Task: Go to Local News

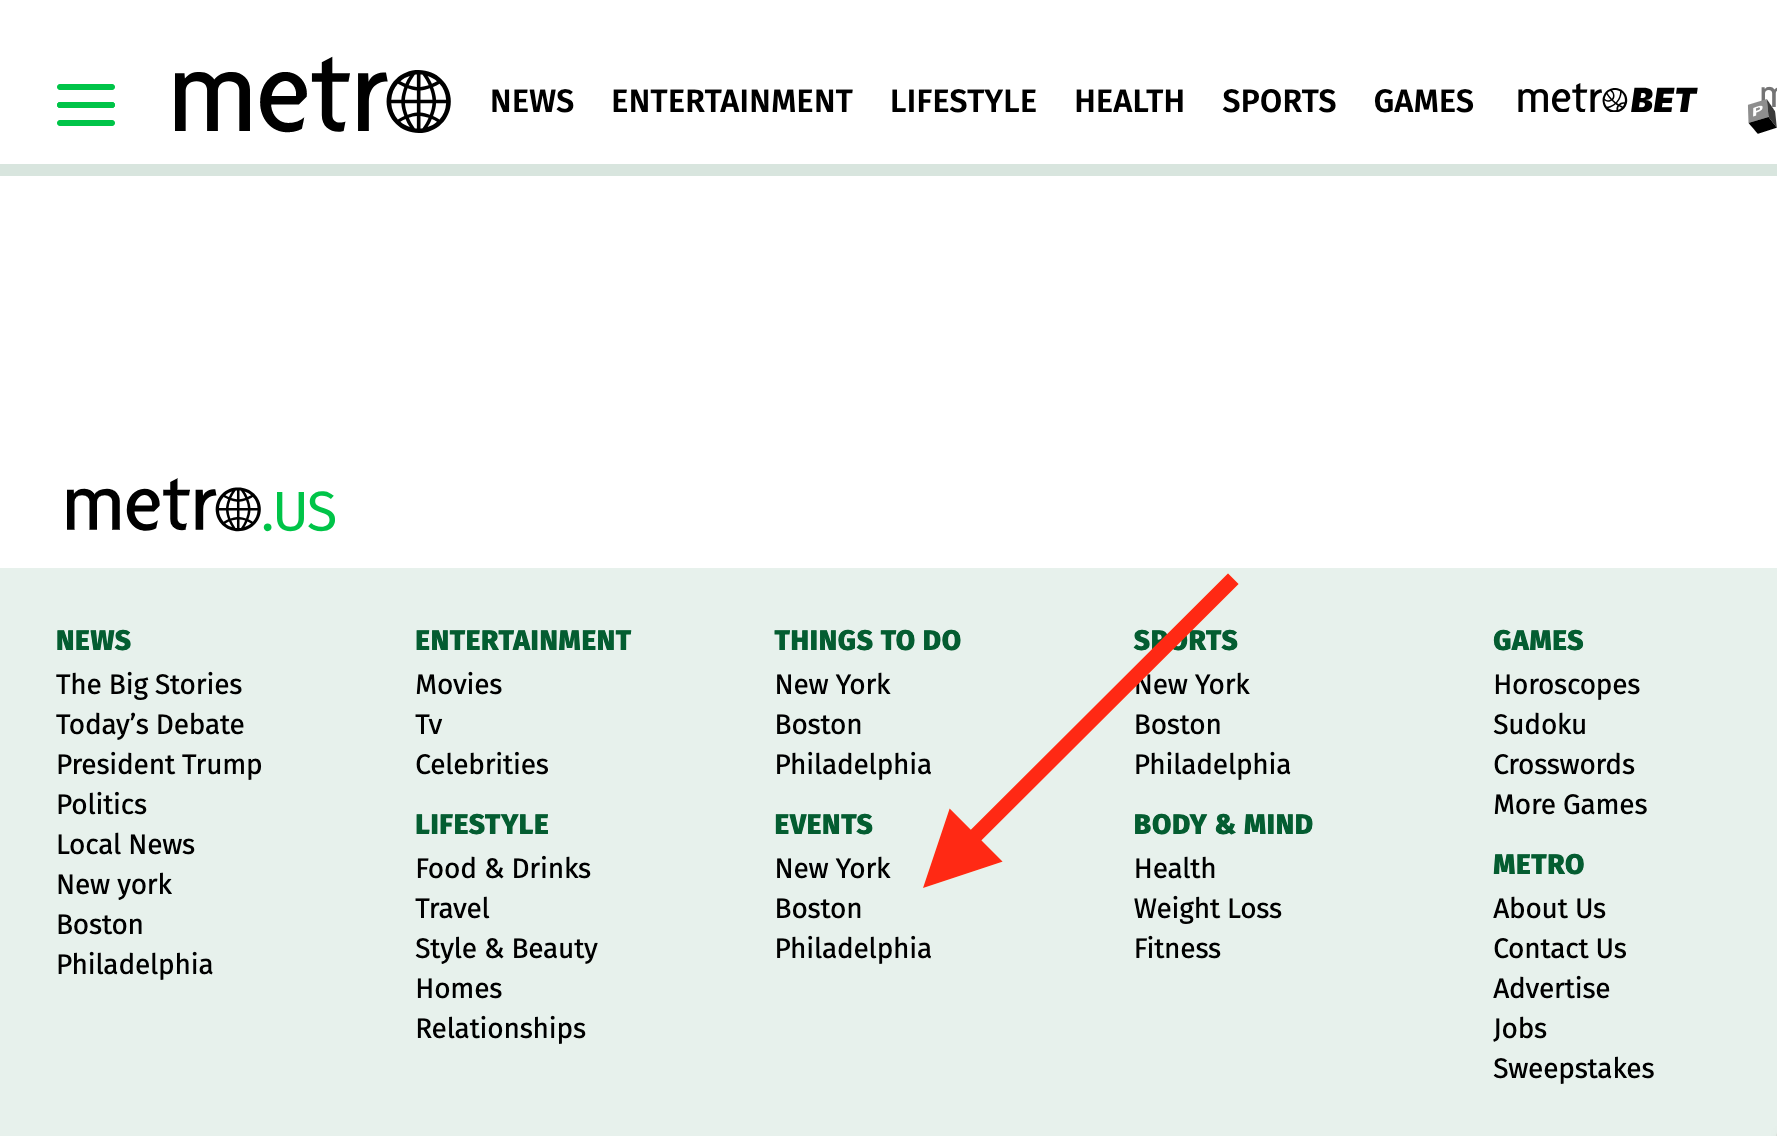Action: pos(126,845)
